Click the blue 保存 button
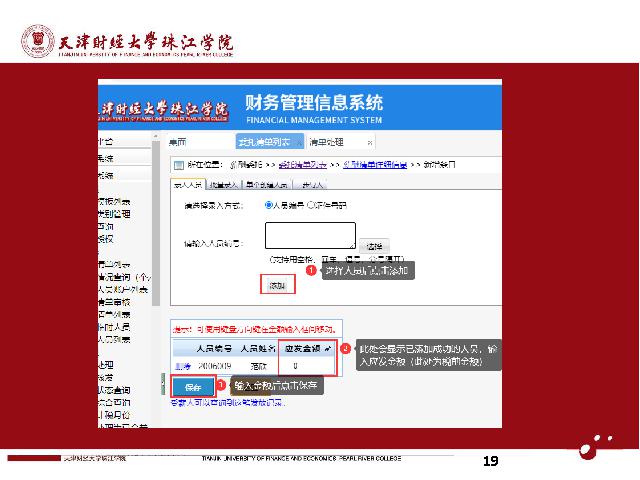The image size is (640, 480). coord(193,387)
